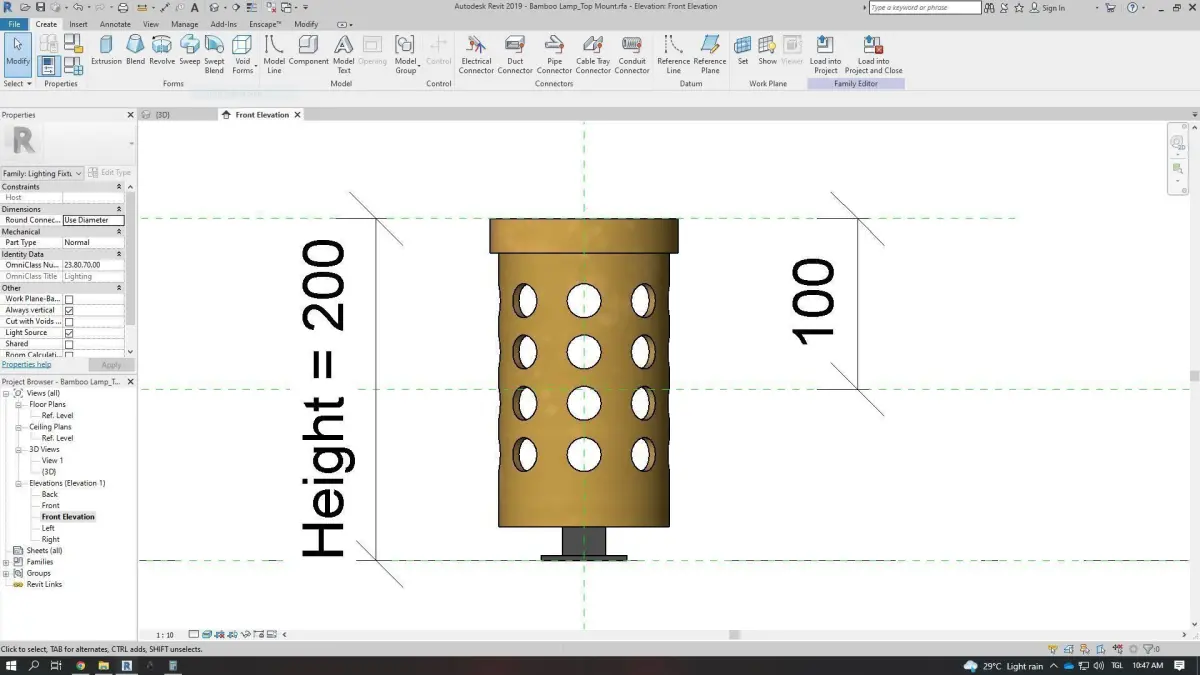Select View 1 under 3D Views
Screen dimensions: 1200x675
[x=52, y=460]
